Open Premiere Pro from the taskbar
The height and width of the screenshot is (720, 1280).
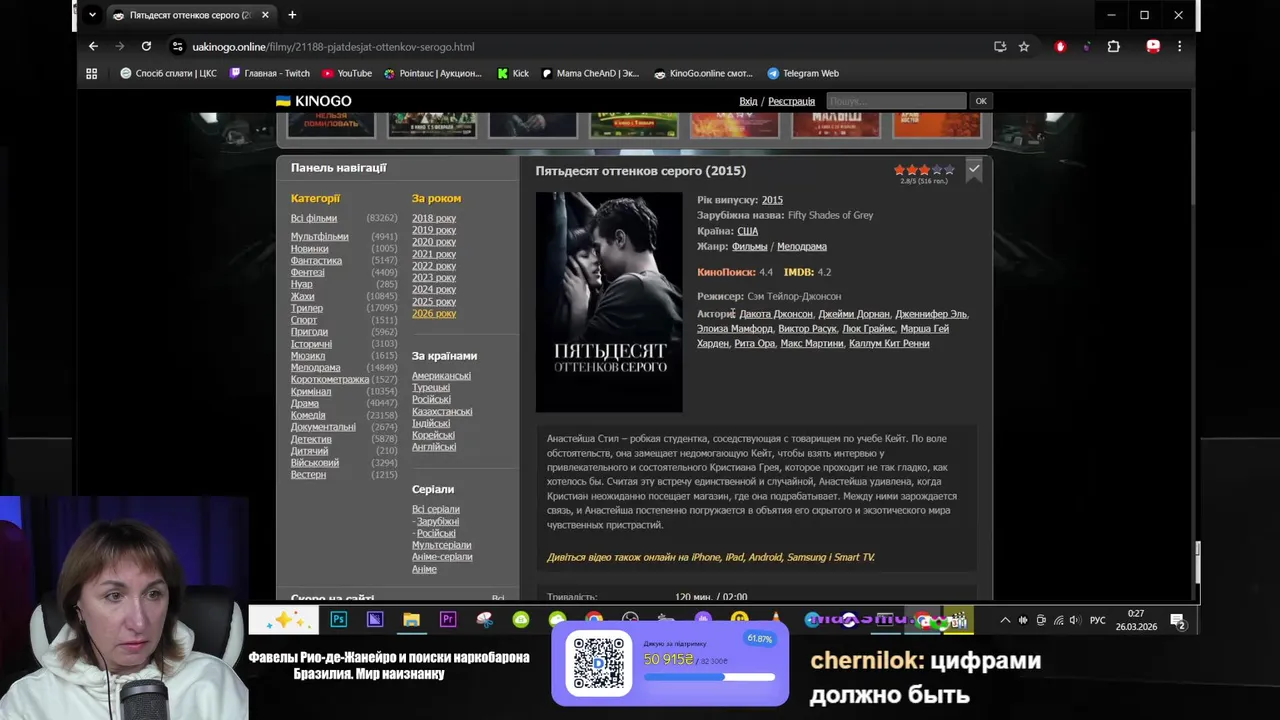pyautogui.click(x=448, y=620)
